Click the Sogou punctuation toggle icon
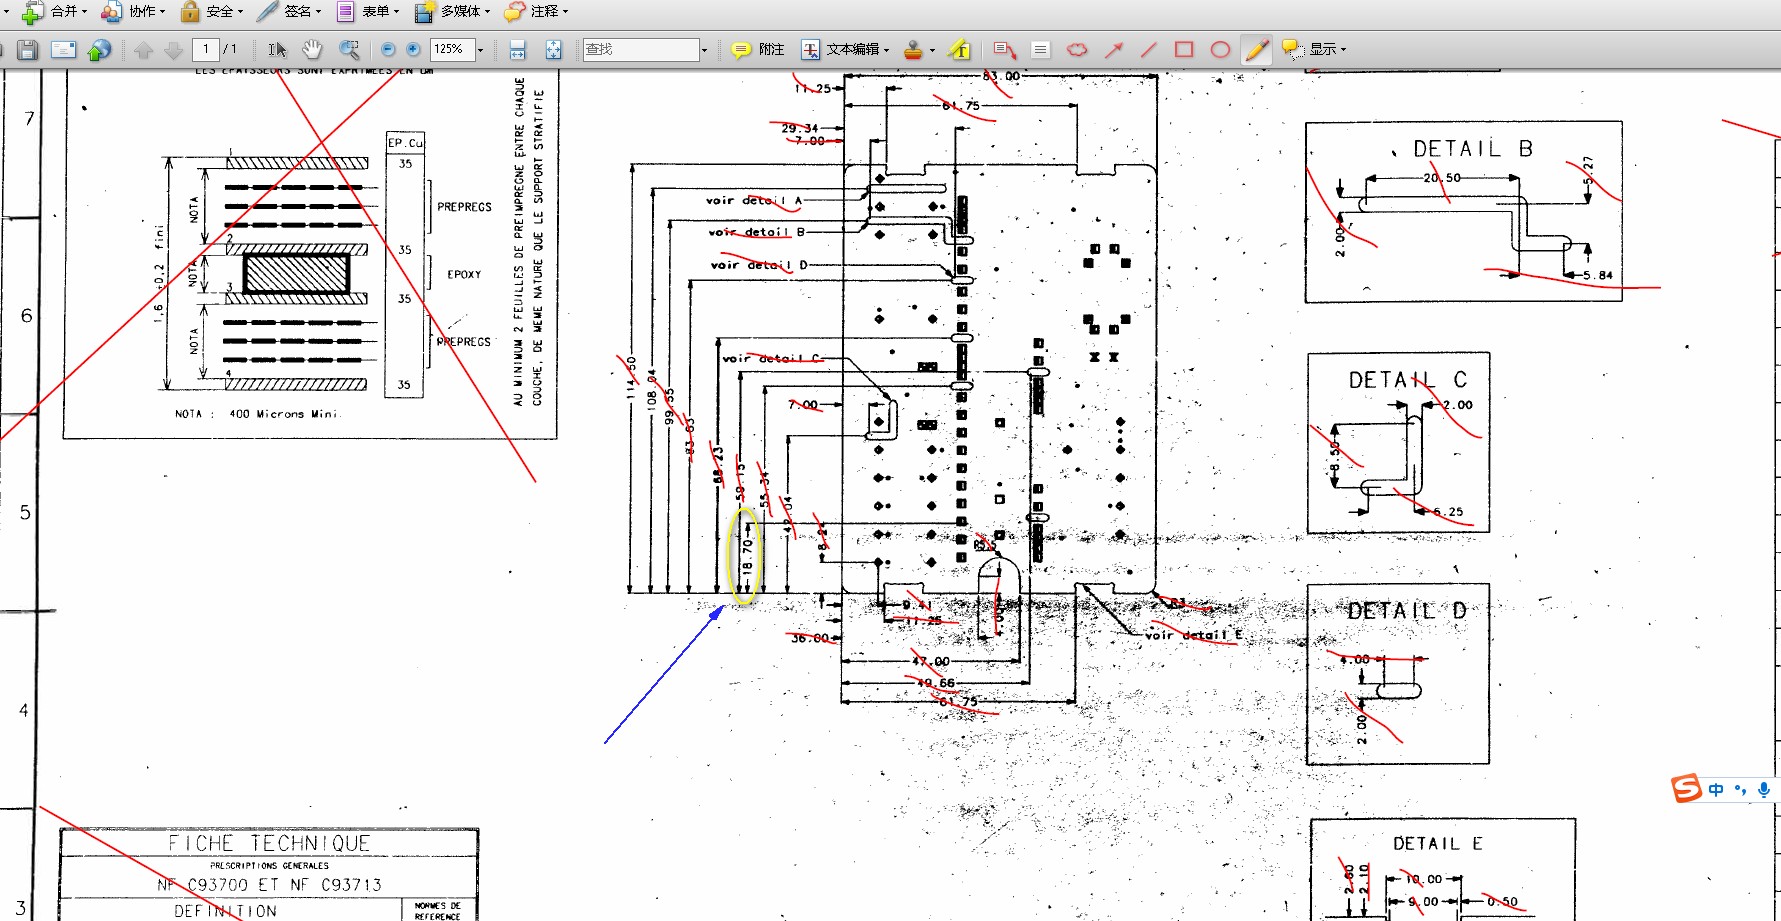 pos(1740,790)
